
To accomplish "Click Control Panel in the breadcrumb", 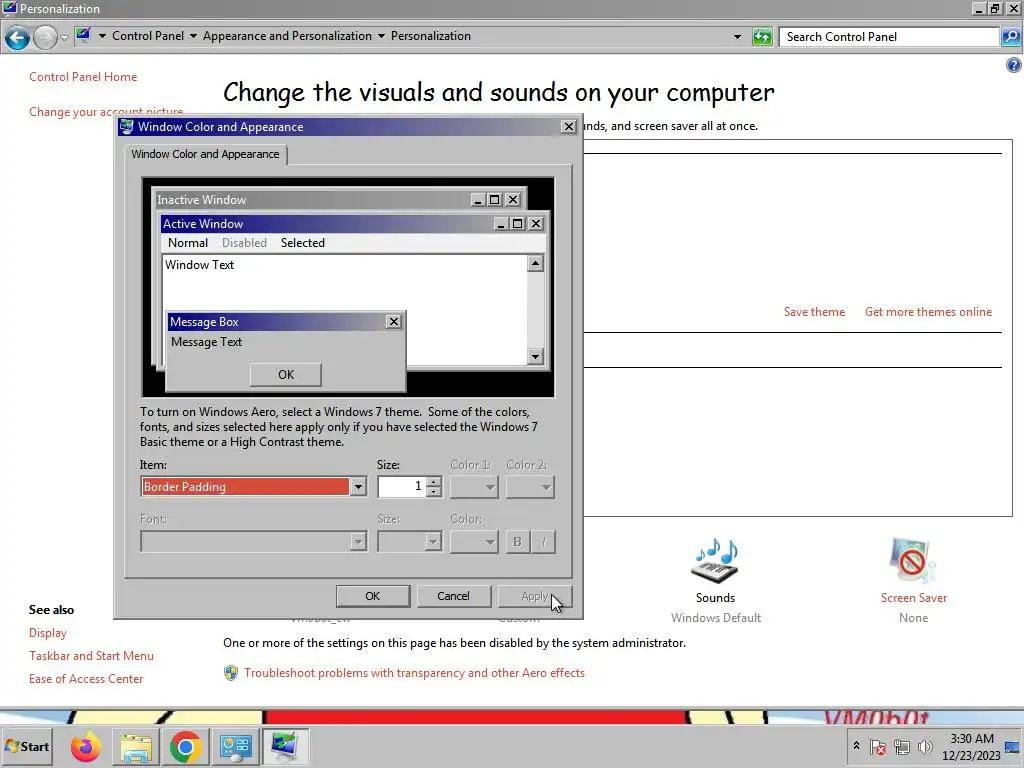I will [x=148, y=36].
